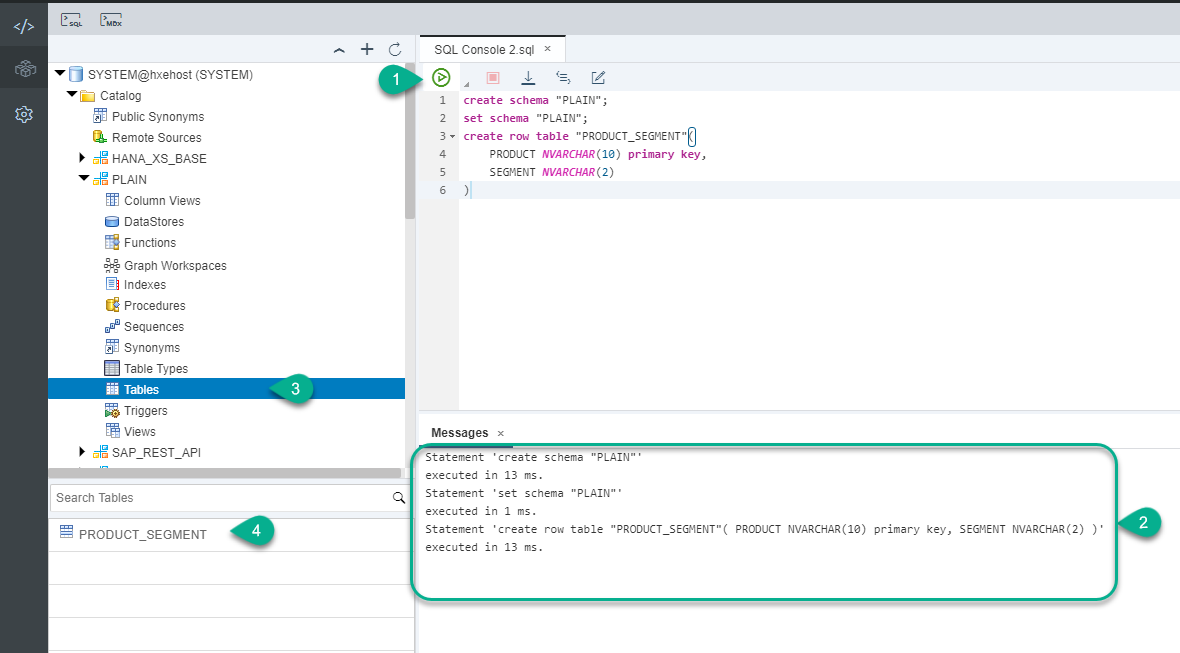This screenshot has width=1180, height=653.
Task: Close the SQL Console 2.sql tab
Action: pyautogui.click(x=548, y=49)
